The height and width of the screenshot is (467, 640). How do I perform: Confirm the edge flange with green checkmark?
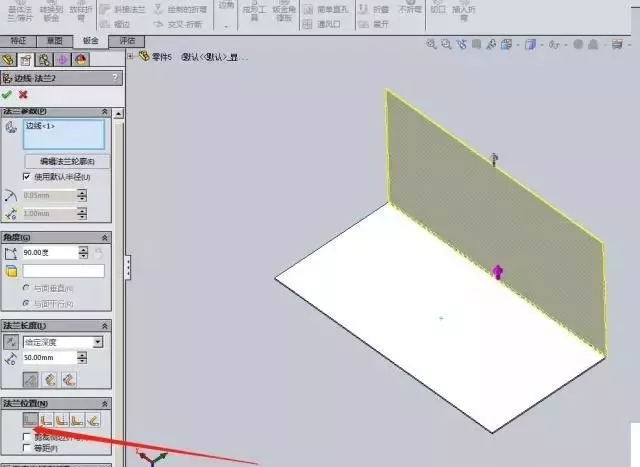(8, 95)
